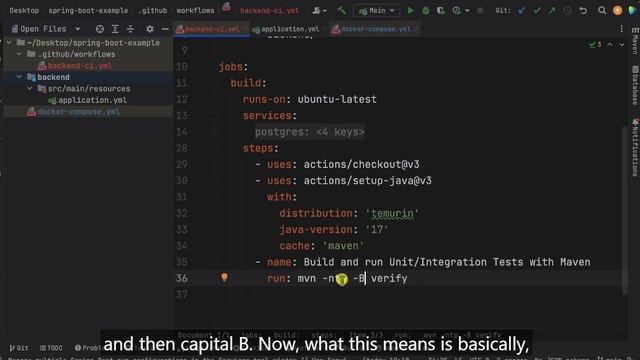This screenshot has height=360, width=640.
Task: Click on 'temurin' distribution value
Action: tap(392, 213)
